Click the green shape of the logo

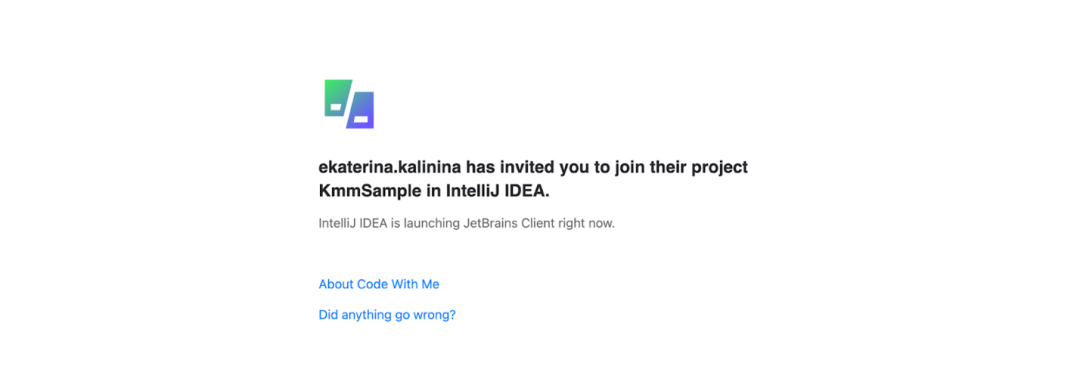pos(337,98)
